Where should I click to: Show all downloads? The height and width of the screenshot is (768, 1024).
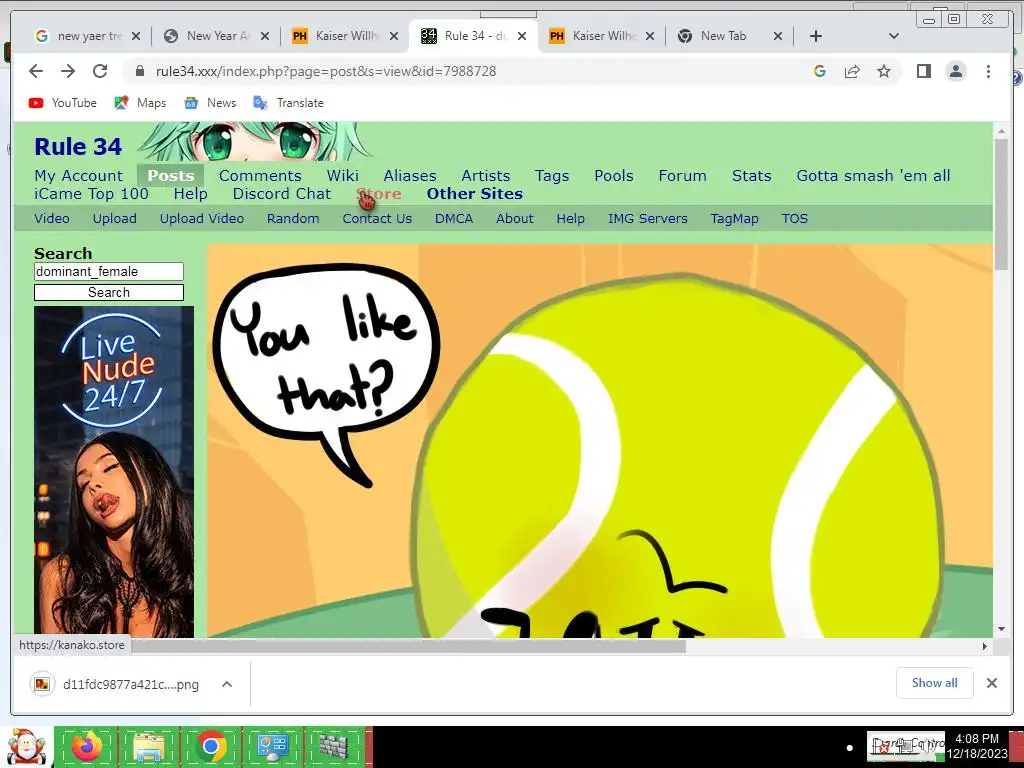coord(935,683)
